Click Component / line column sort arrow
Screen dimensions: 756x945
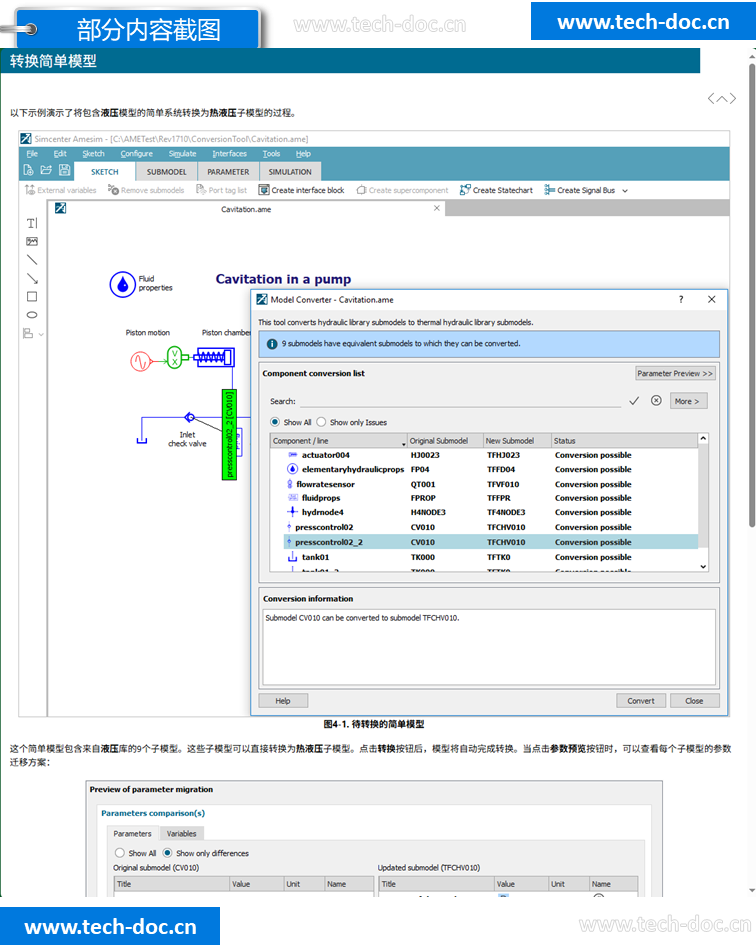(x=403, y=444)
